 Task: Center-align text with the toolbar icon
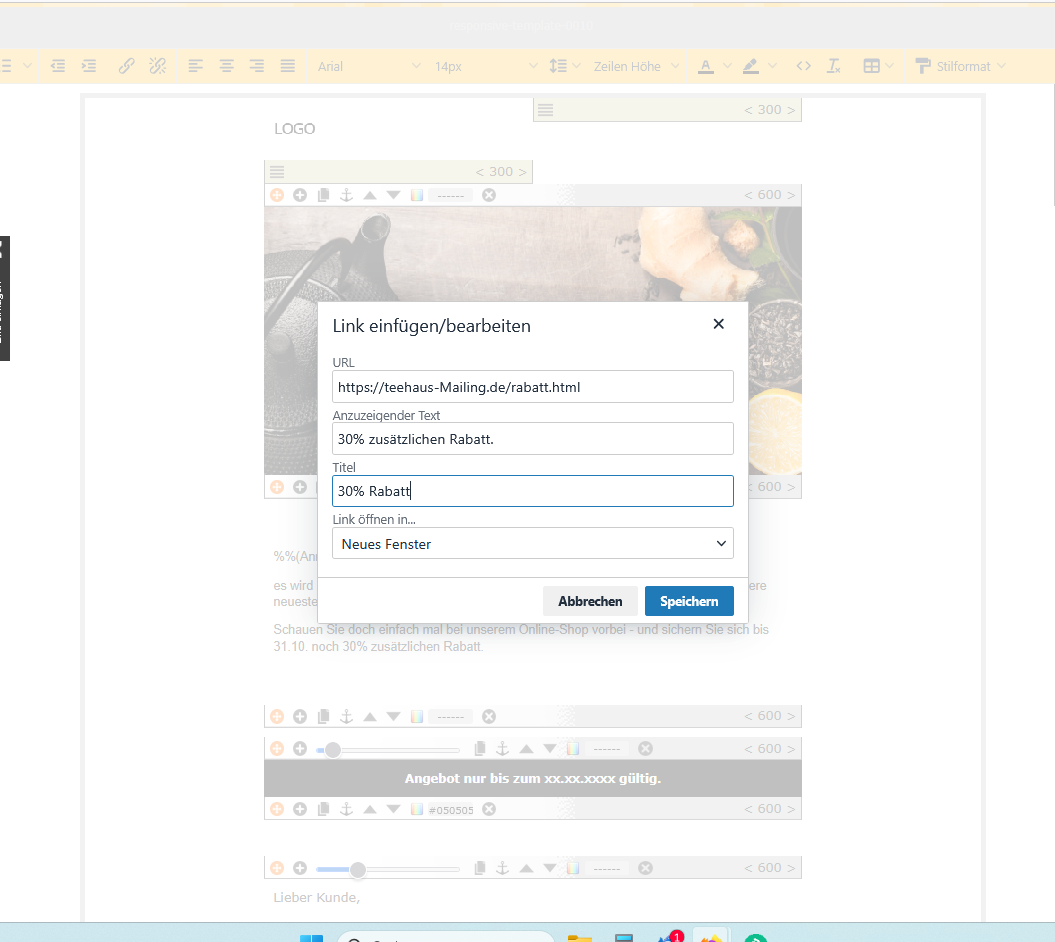point(227,66)
